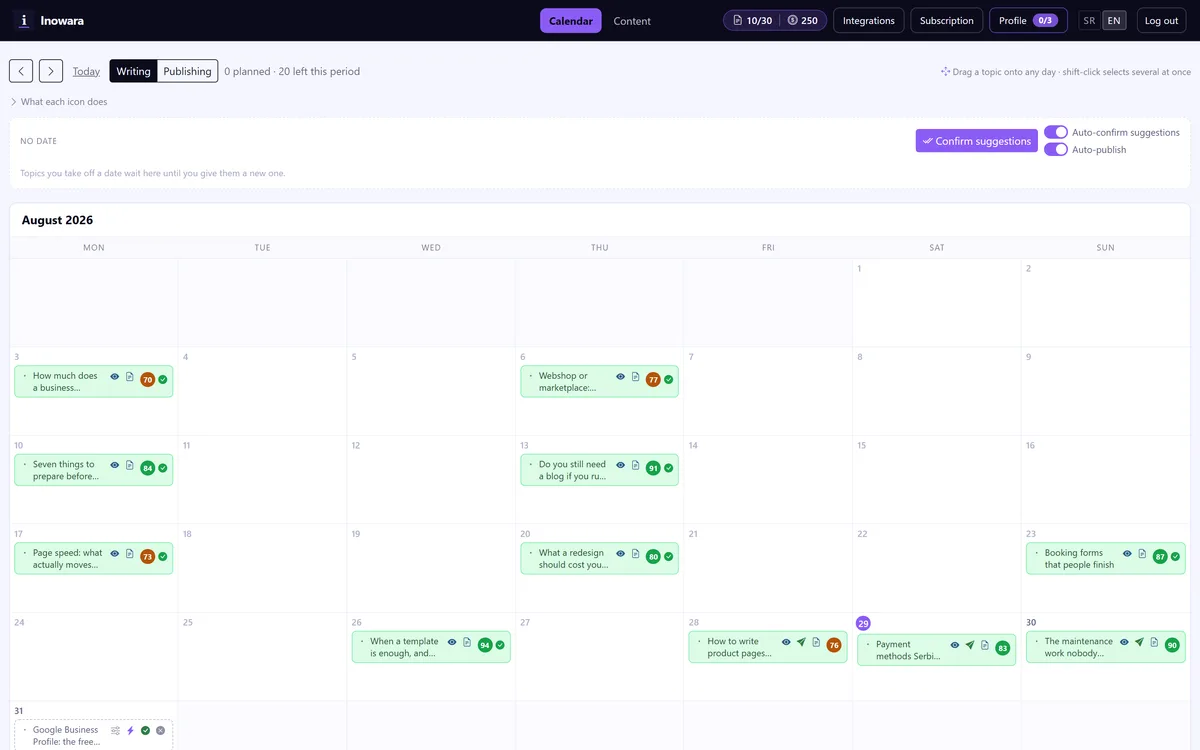
Task: Click 'August 2026' month heading
Action: (57, 220)
